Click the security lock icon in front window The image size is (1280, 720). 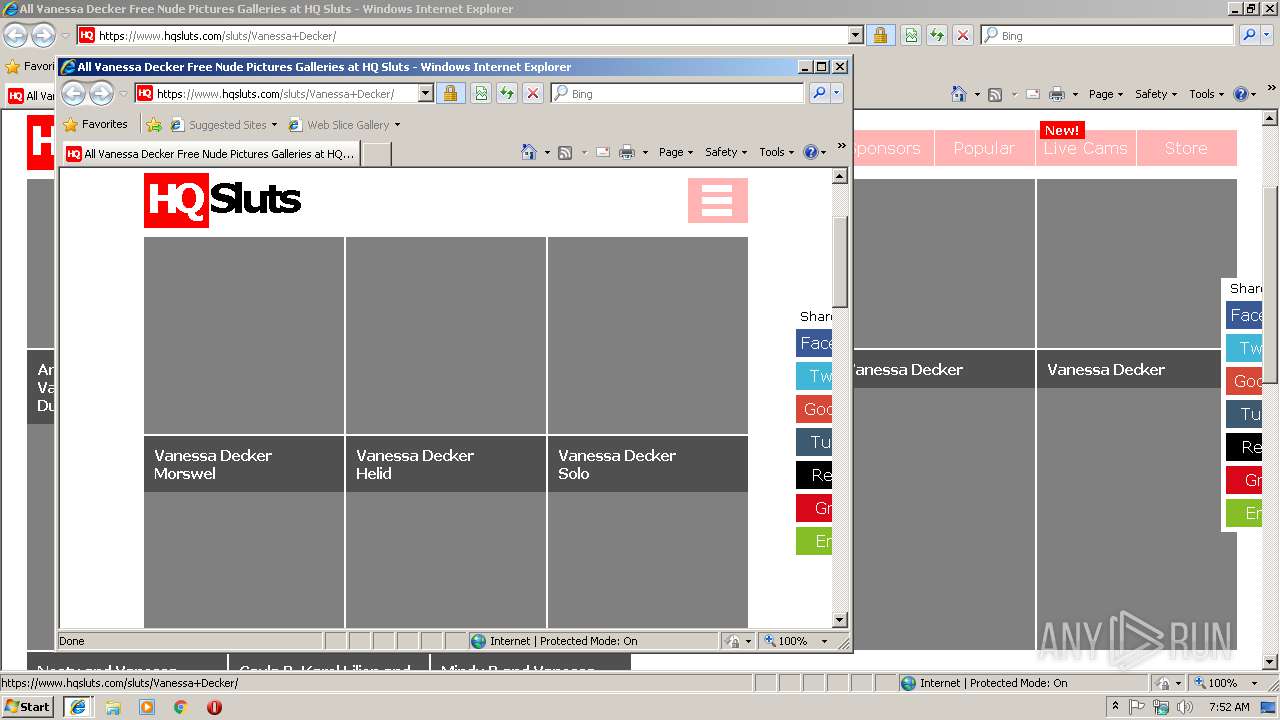tap(450, 93)
